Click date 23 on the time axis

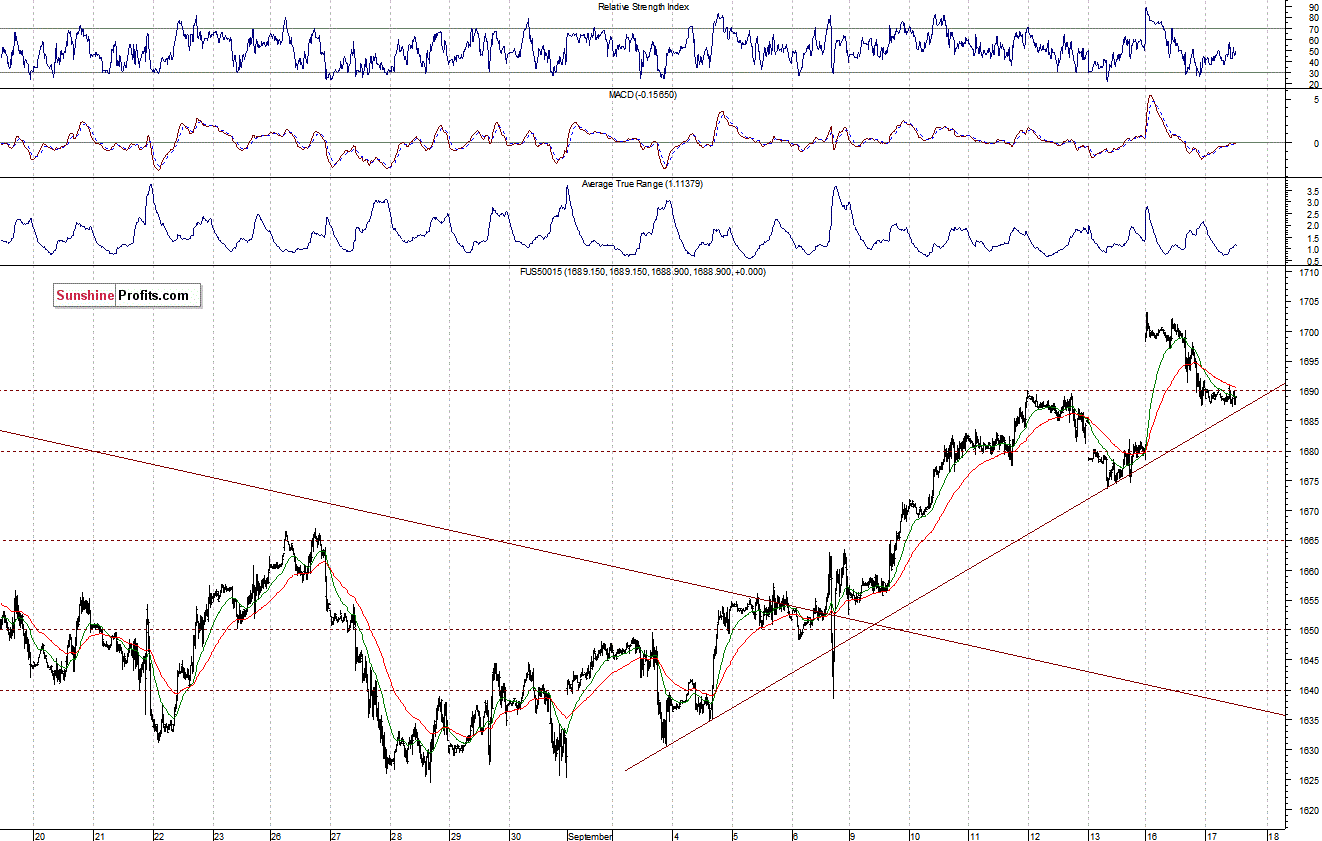pyautogui.click(x=218, y=835)
